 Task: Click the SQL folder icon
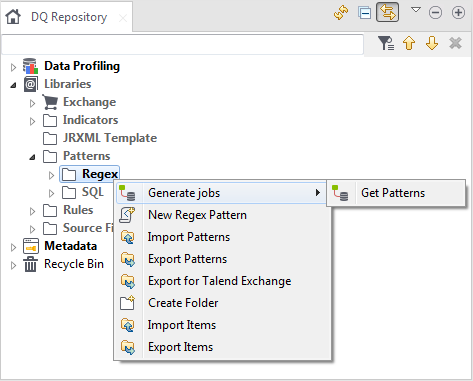69,192
